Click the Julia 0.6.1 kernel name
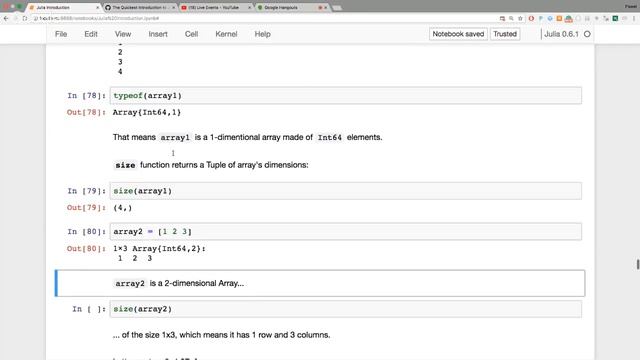 tap(561, 34)
